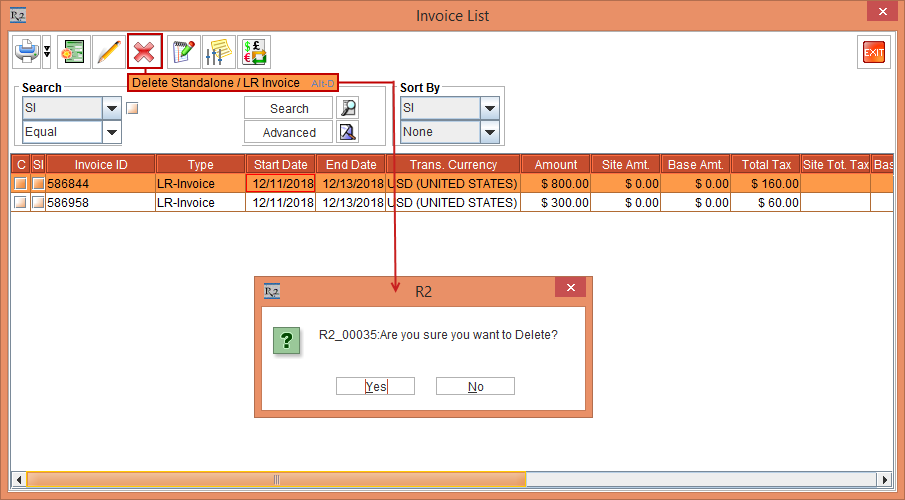Image resolution: width=905 pixels, height=500 pixels.
Task: Click the Amount column header
Action: 556,164
